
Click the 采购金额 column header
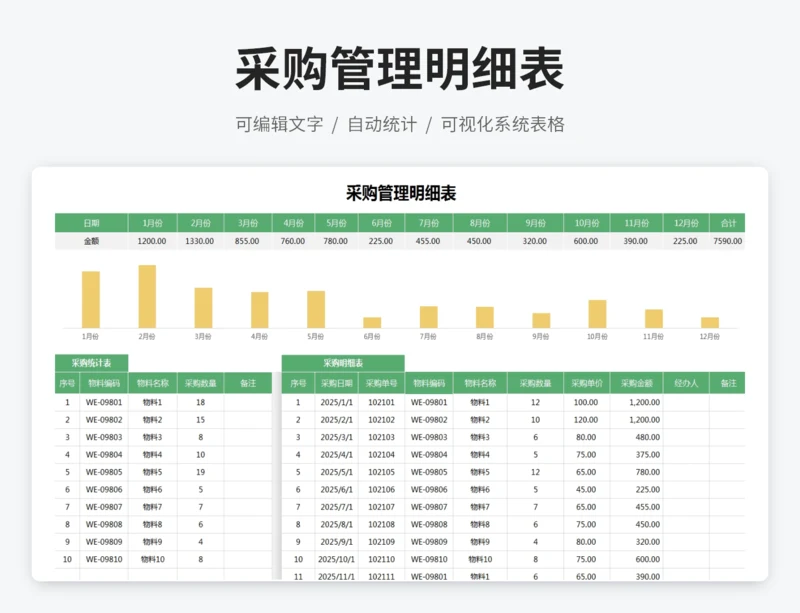pos(636,383)
